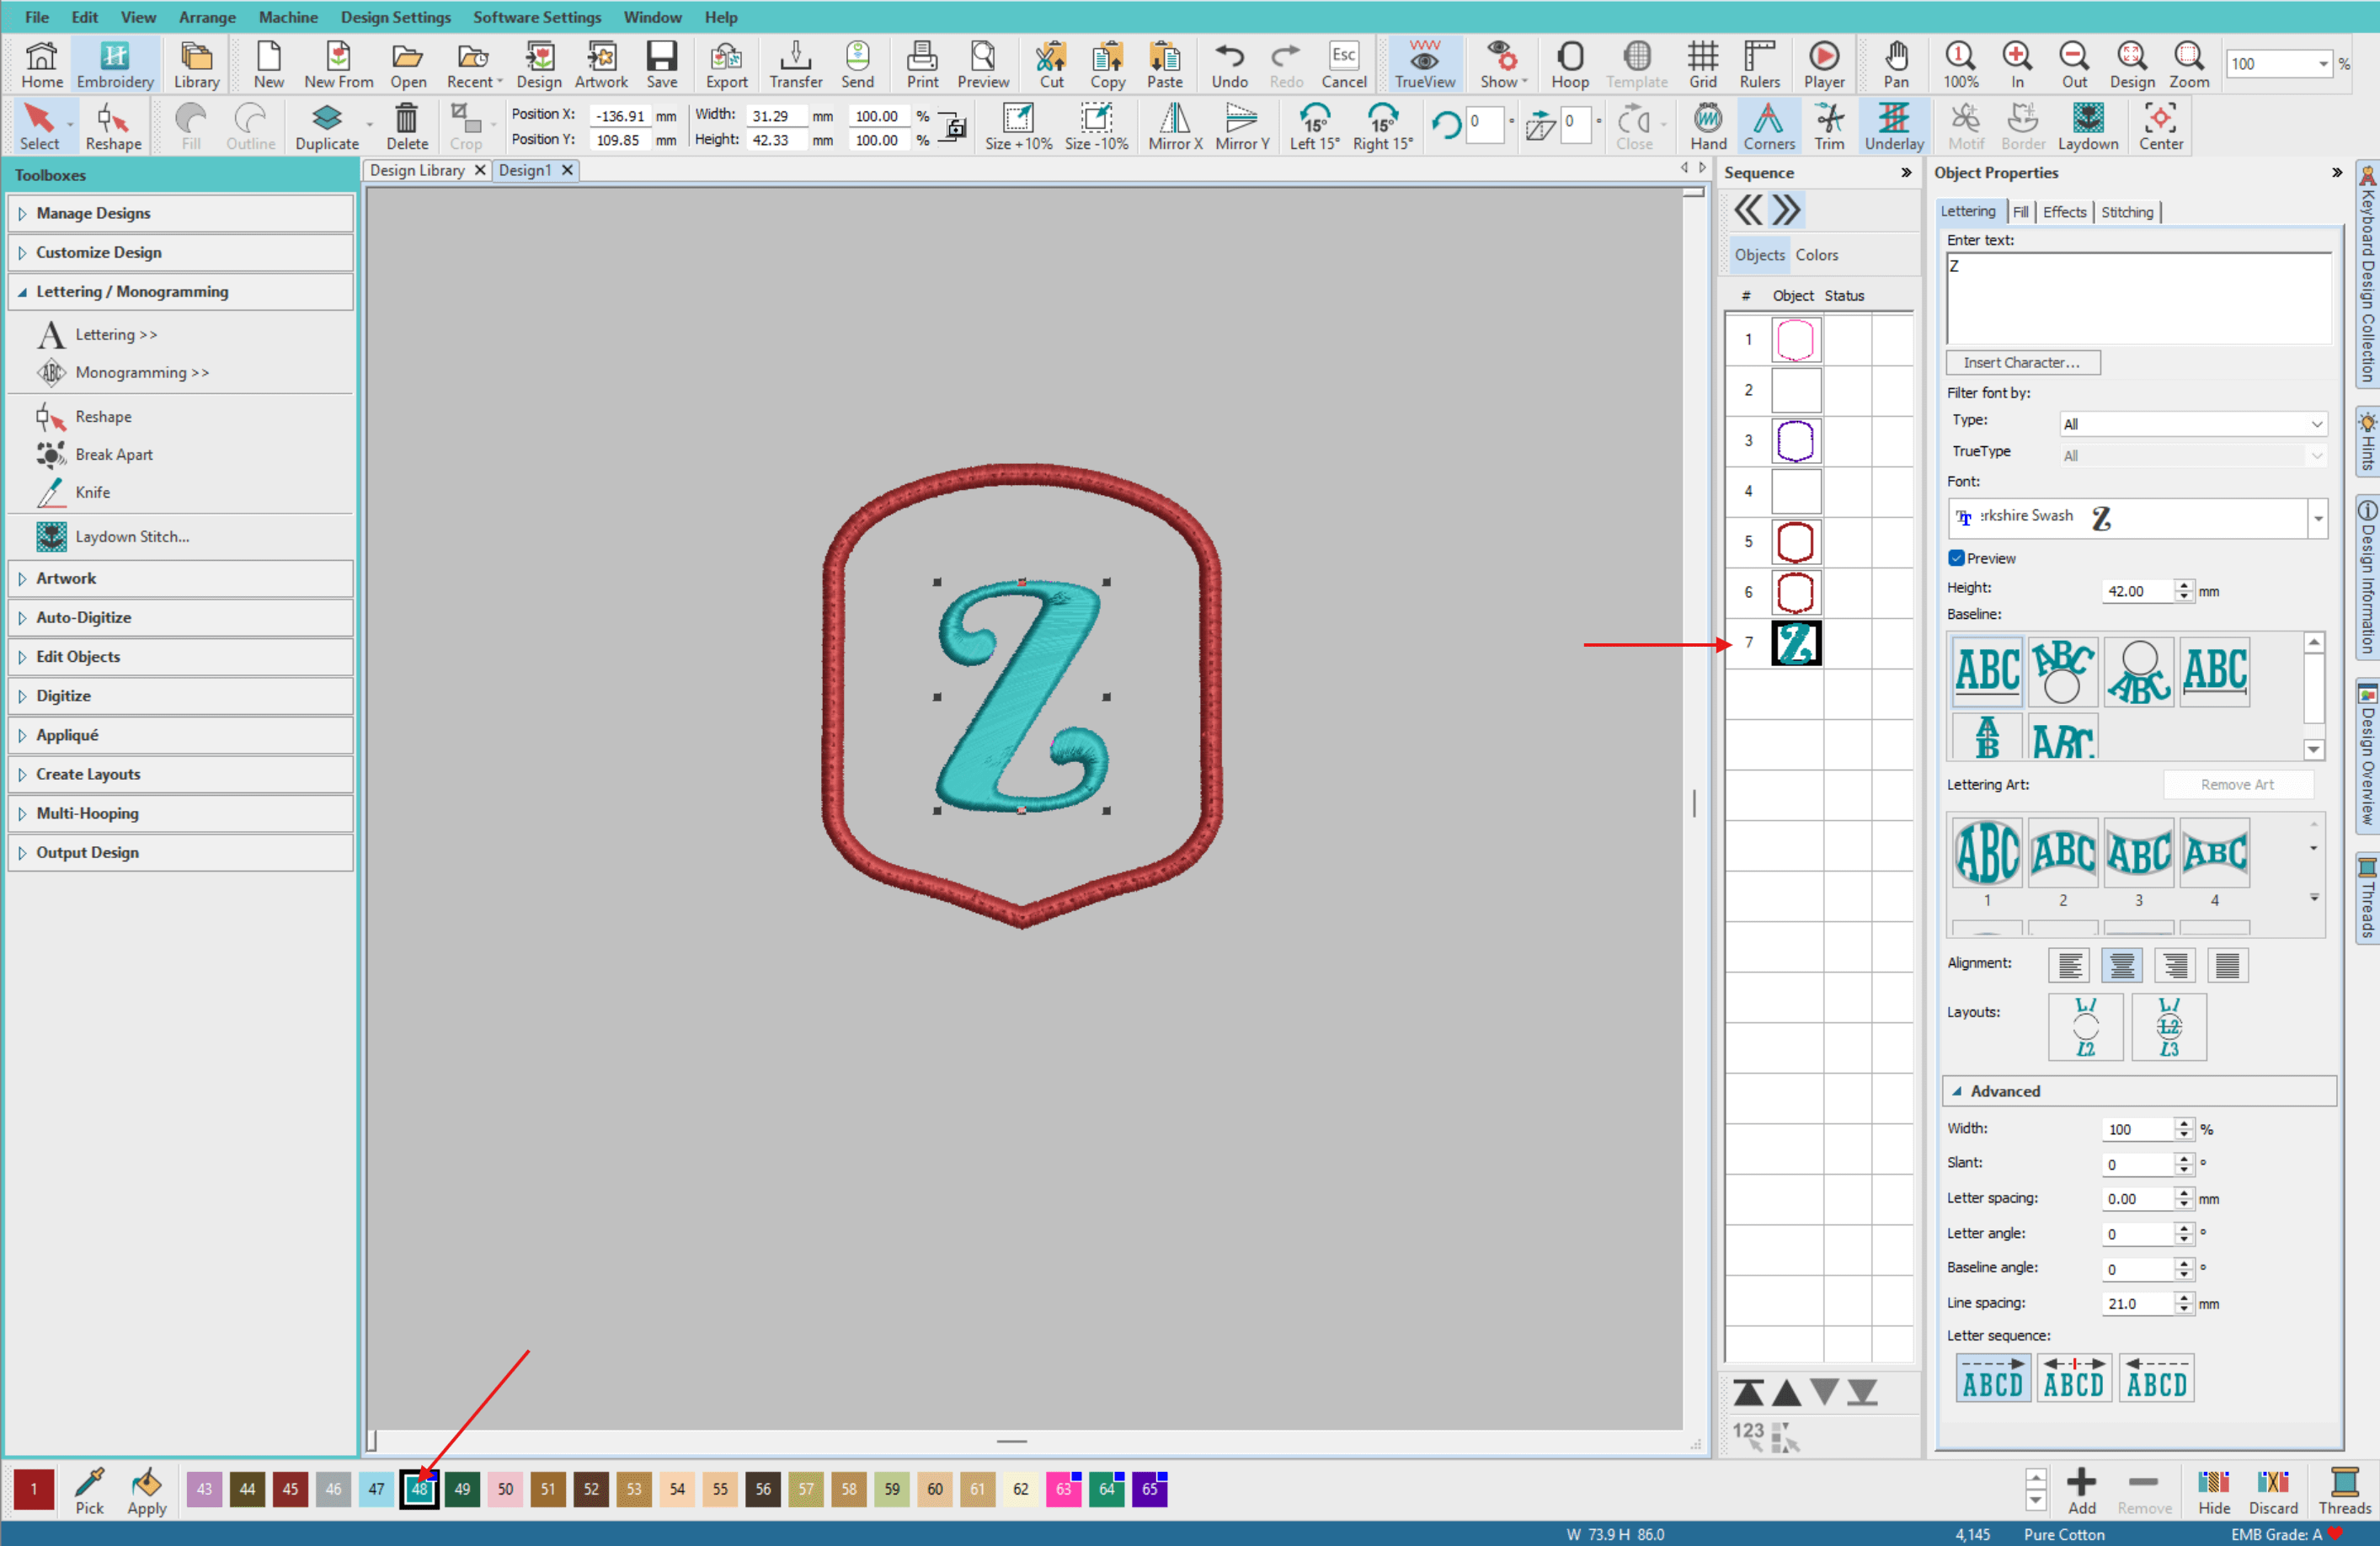Viewport: 2380px width, 1546px height.
Task: Select sequence object 7 with the Z lettering
Action: click(x=1796, y=643)
